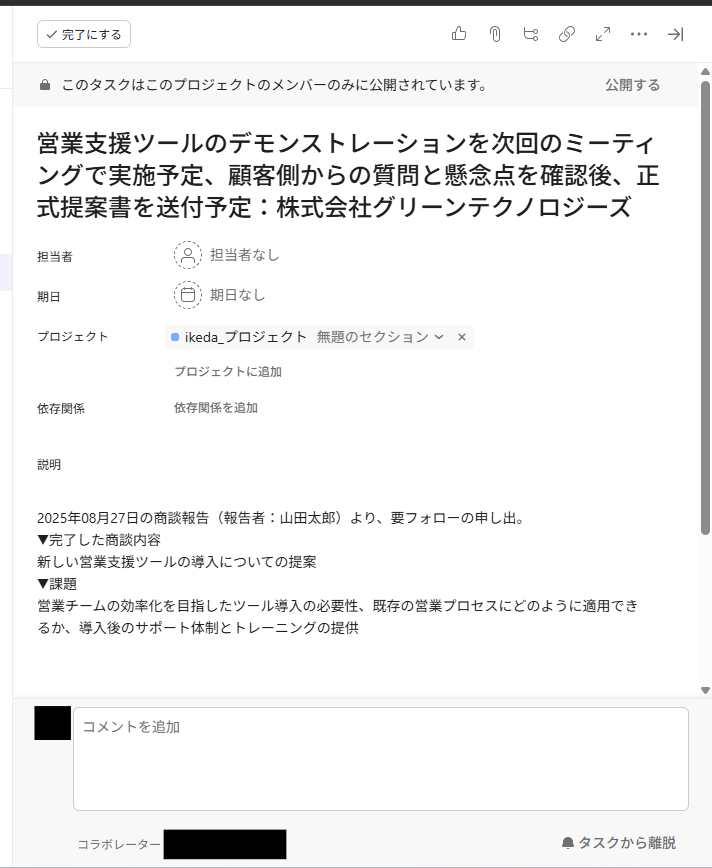Expand the 無題のセクション section dropdown

tap(380, 337)
